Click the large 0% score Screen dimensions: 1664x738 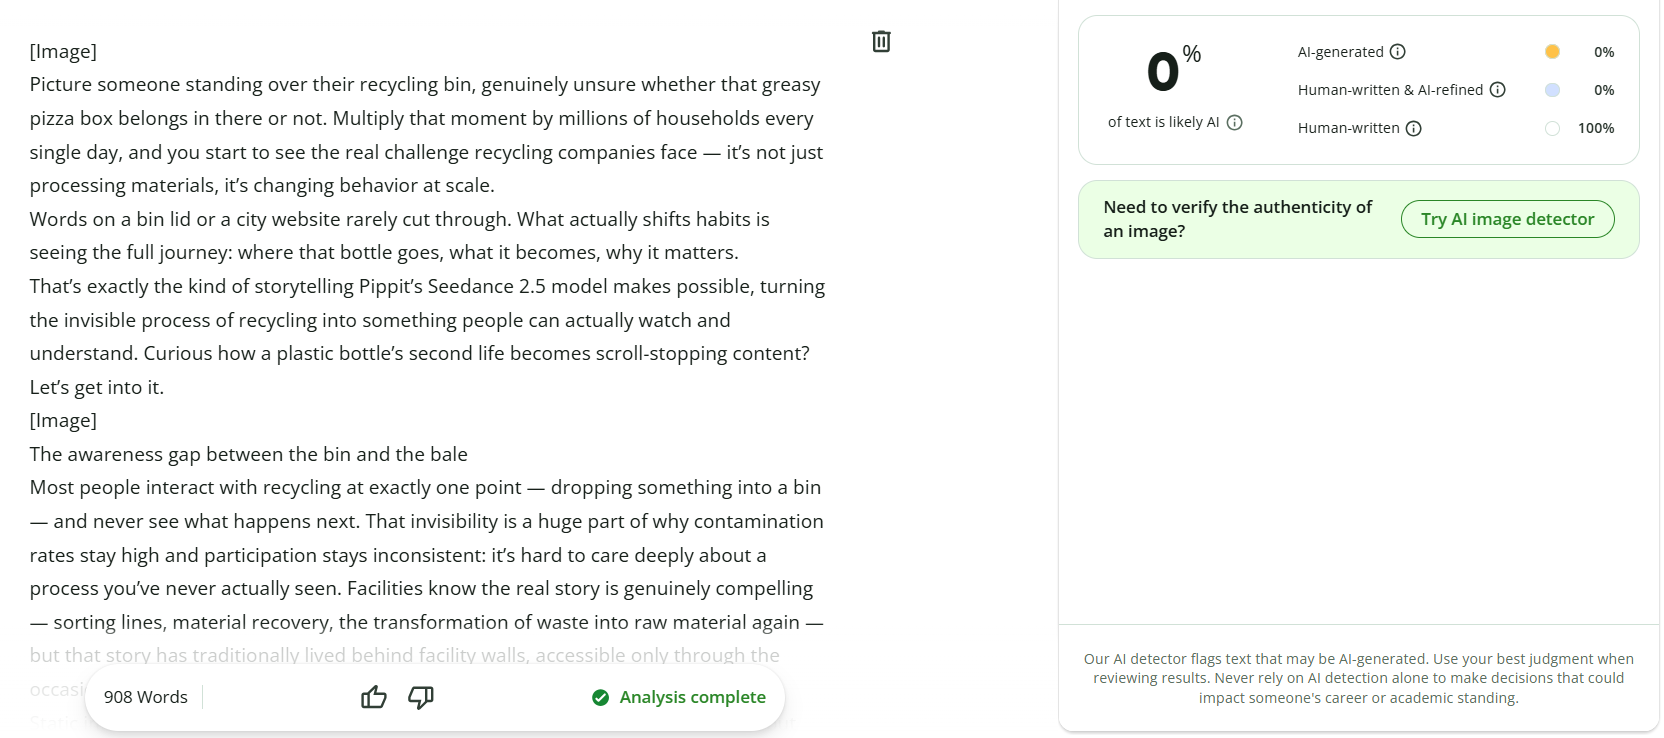pos(1174,70)
